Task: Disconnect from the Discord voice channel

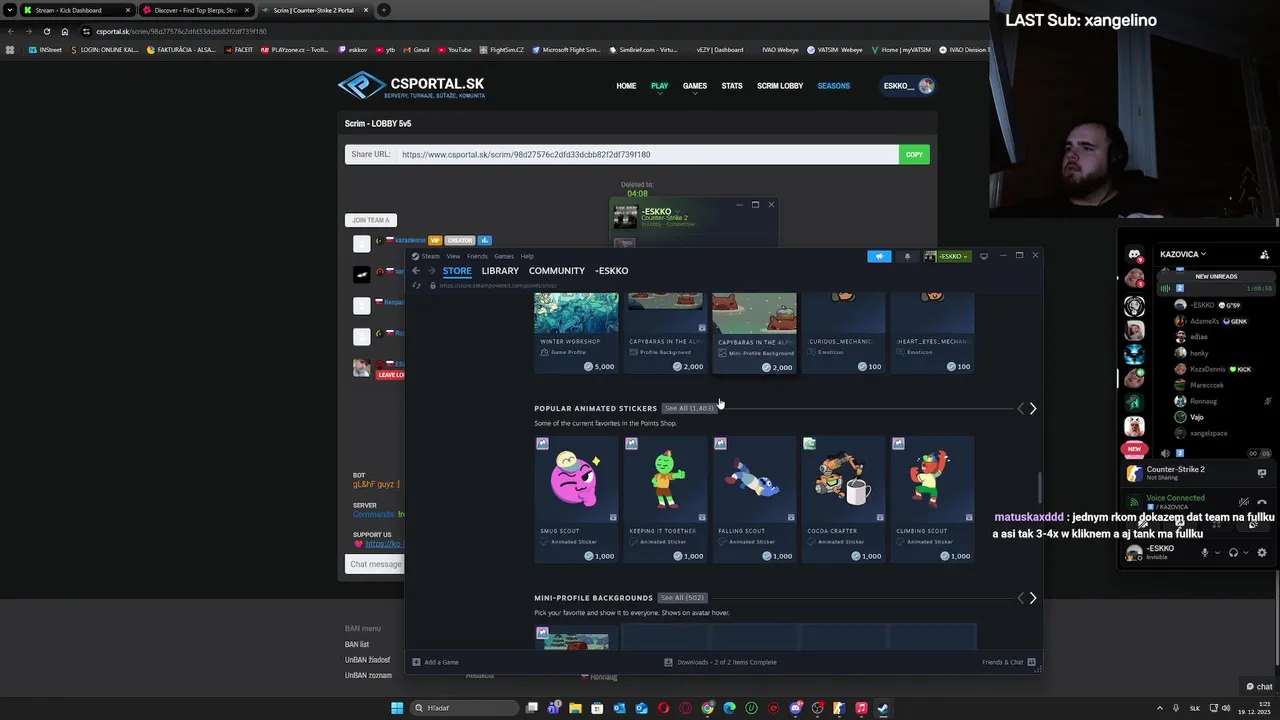Action: 1263,502
